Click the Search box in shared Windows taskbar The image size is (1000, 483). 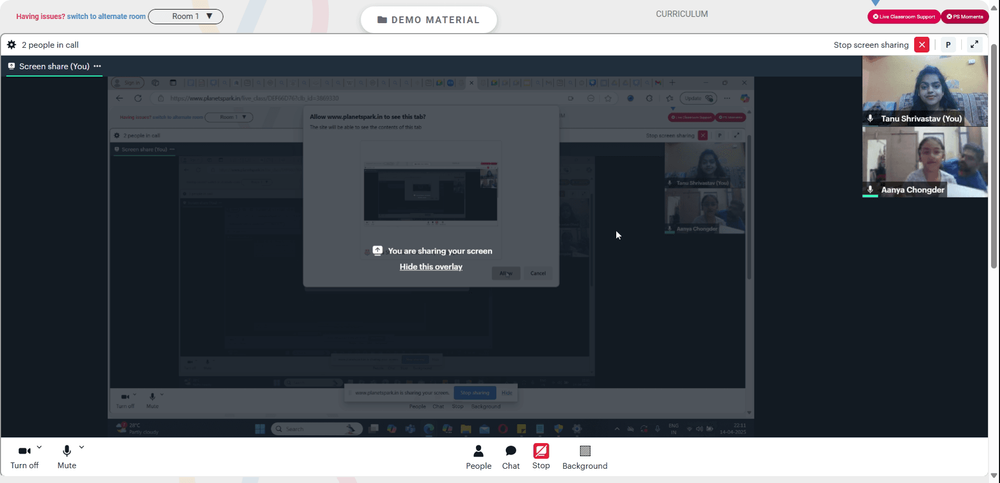pos(316,429)
